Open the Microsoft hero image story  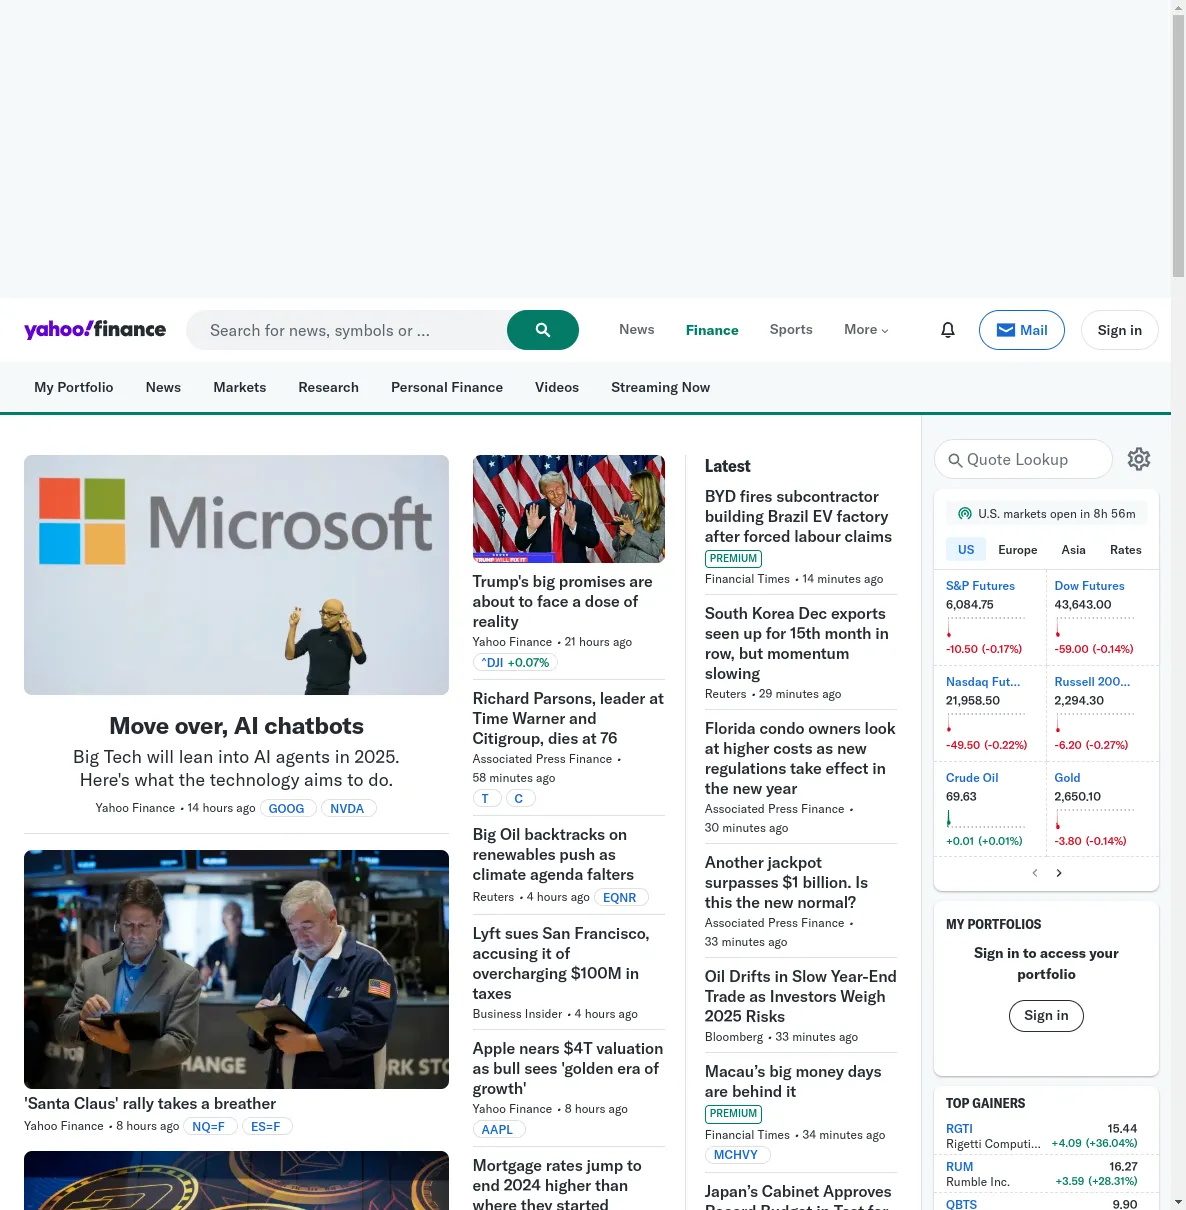(x=236, y=575)
